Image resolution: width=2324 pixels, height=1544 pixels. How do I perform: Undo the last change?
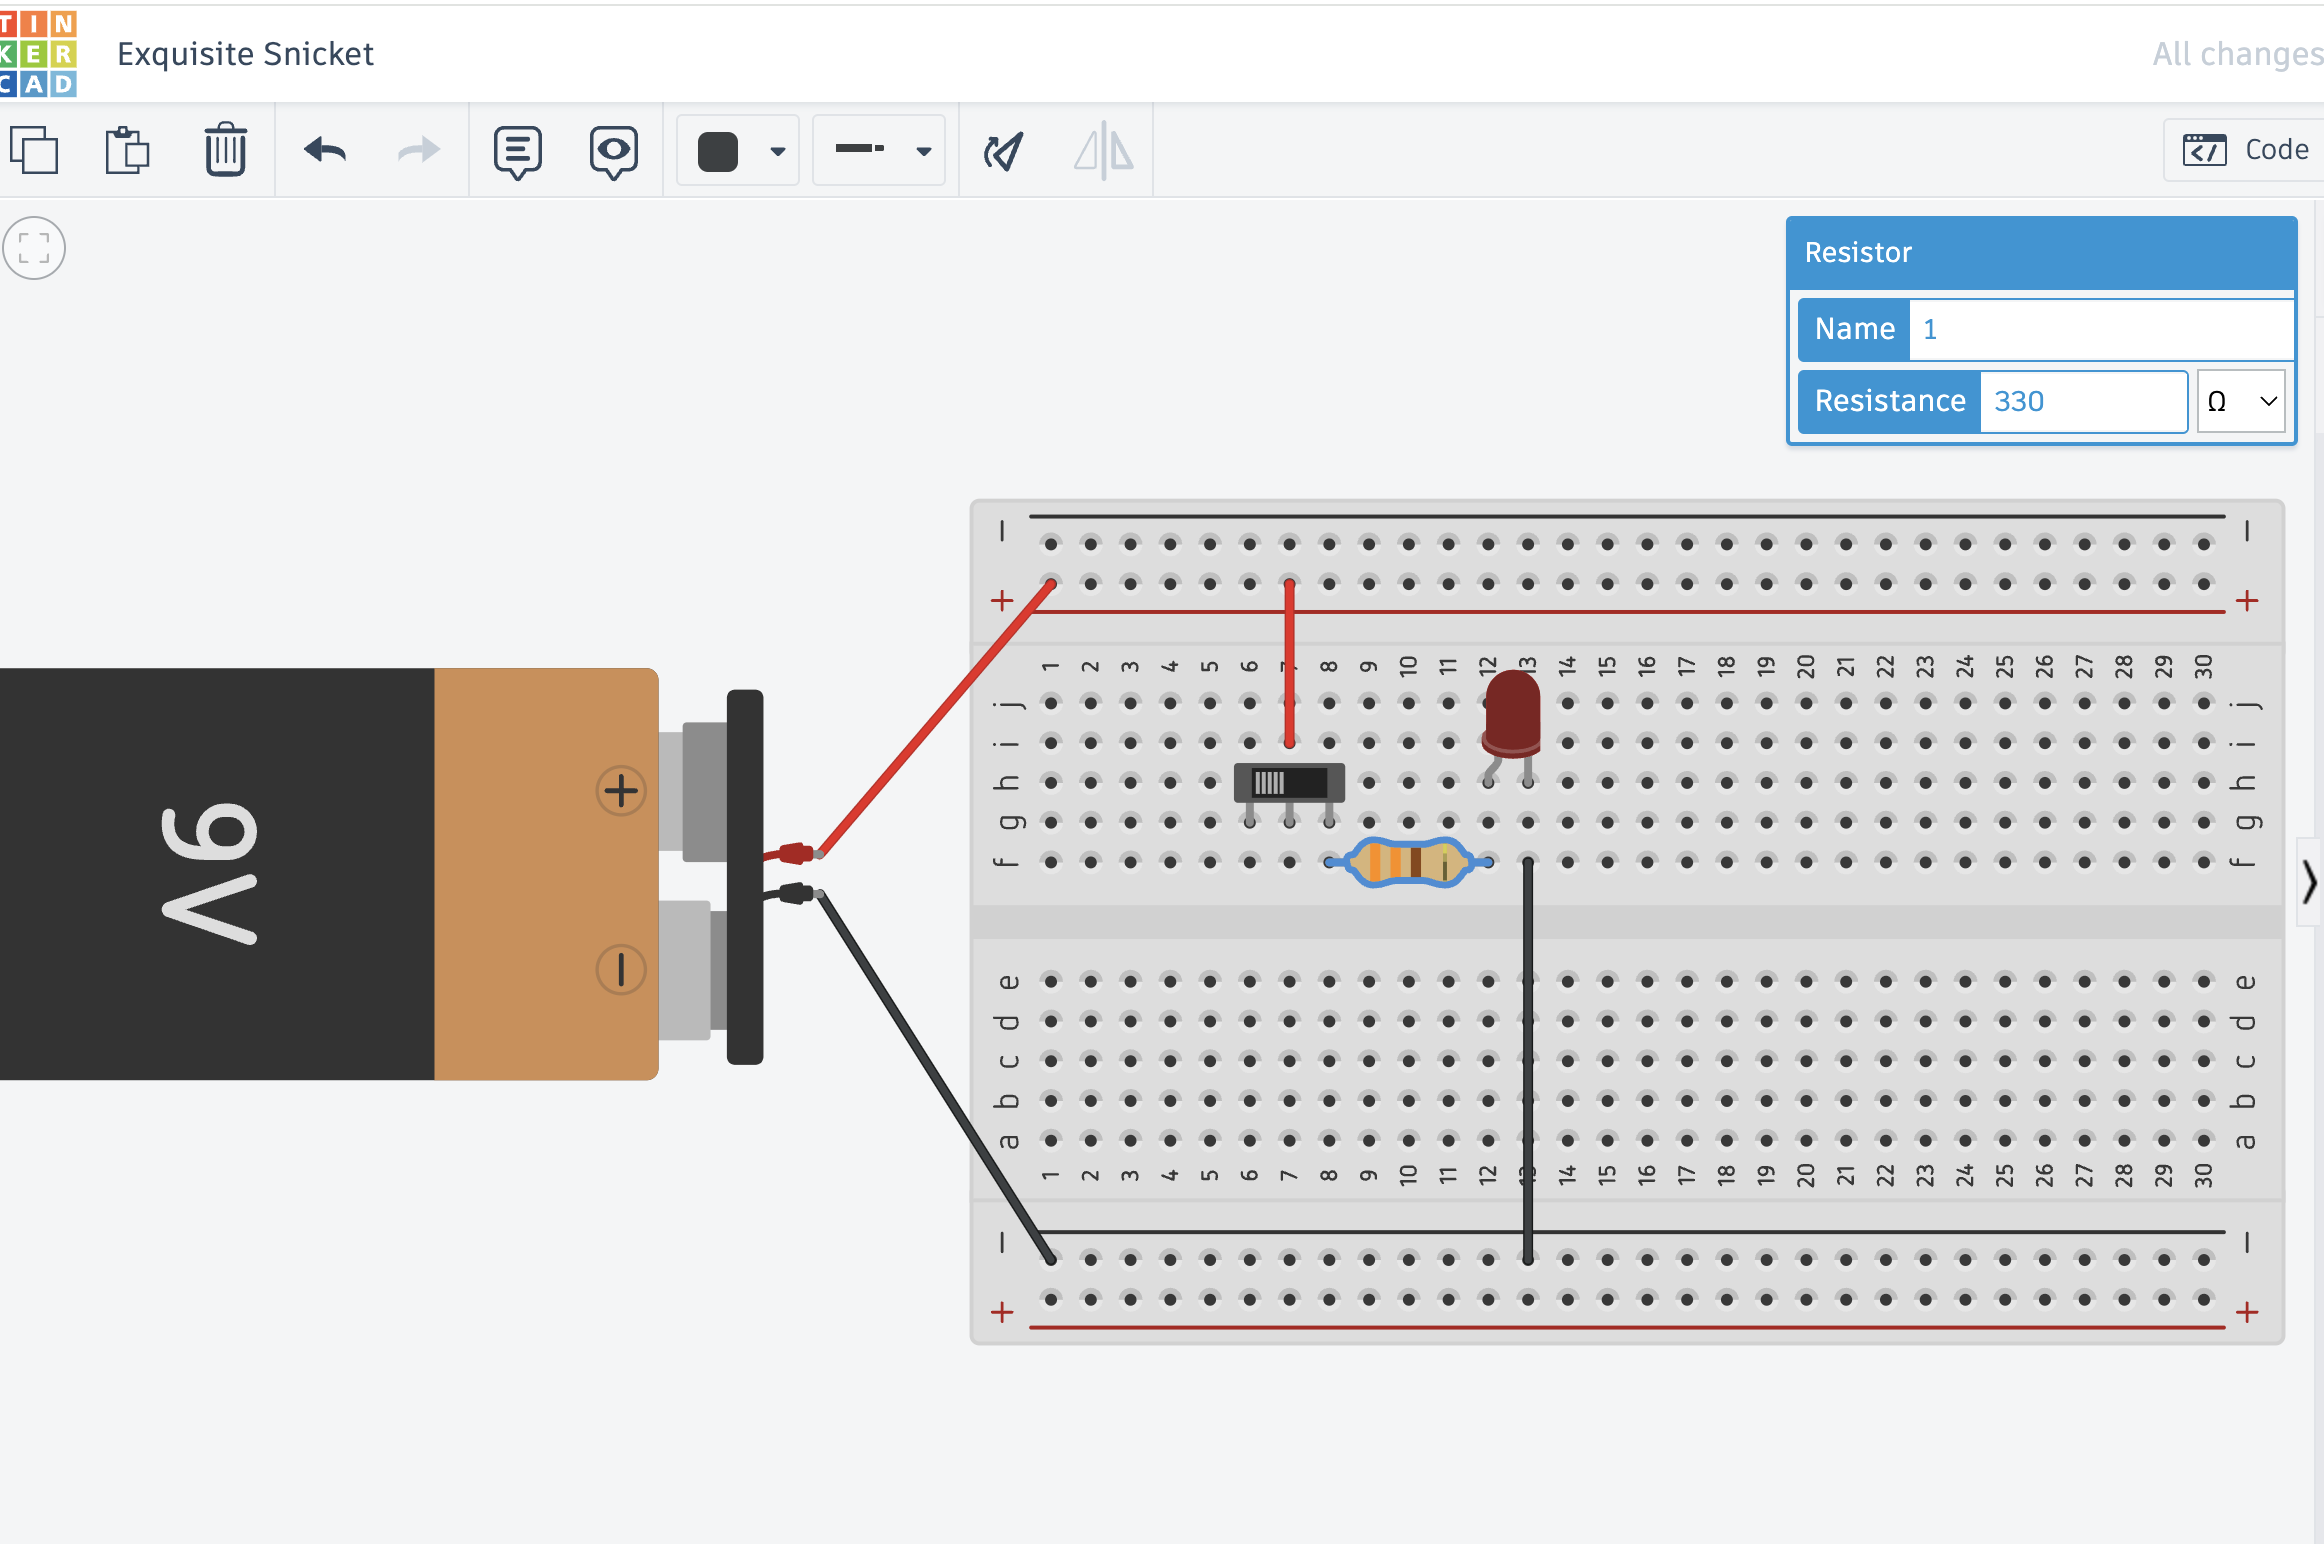pyautogui.click(x=324, y=150)
